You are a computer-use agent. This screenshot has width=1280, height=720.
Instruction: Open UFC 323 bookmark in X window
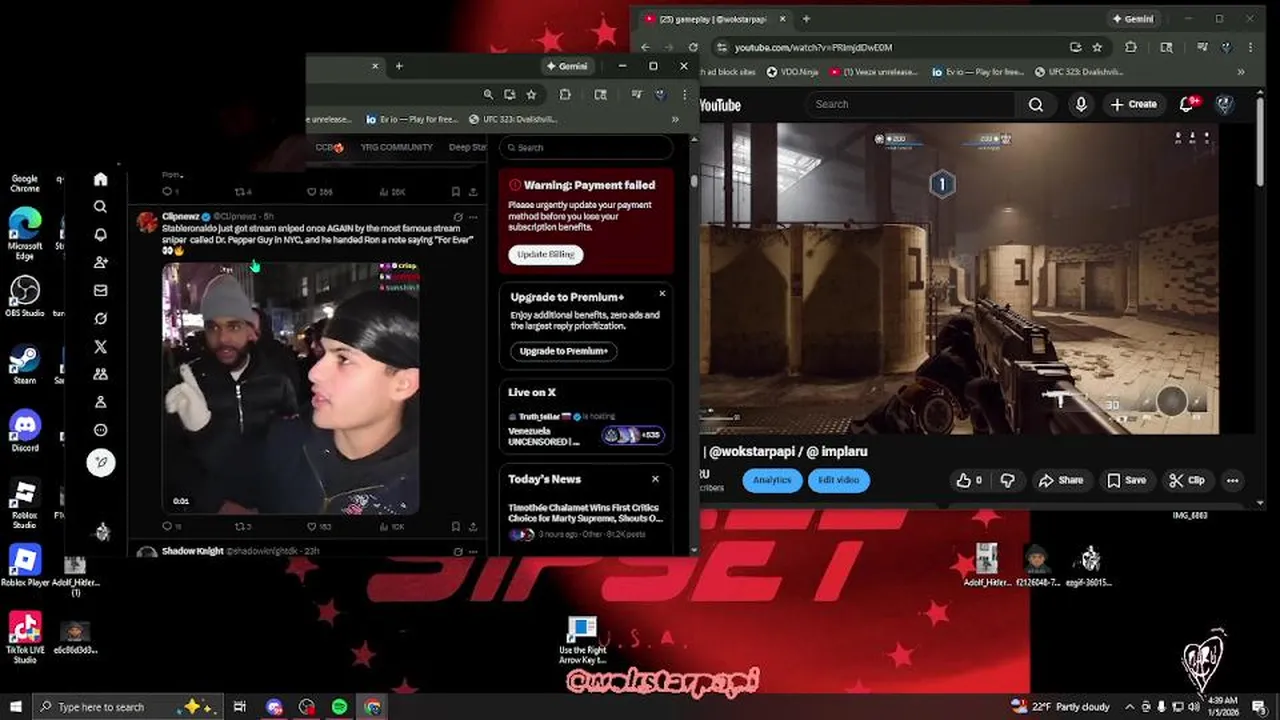click(513, 119)
